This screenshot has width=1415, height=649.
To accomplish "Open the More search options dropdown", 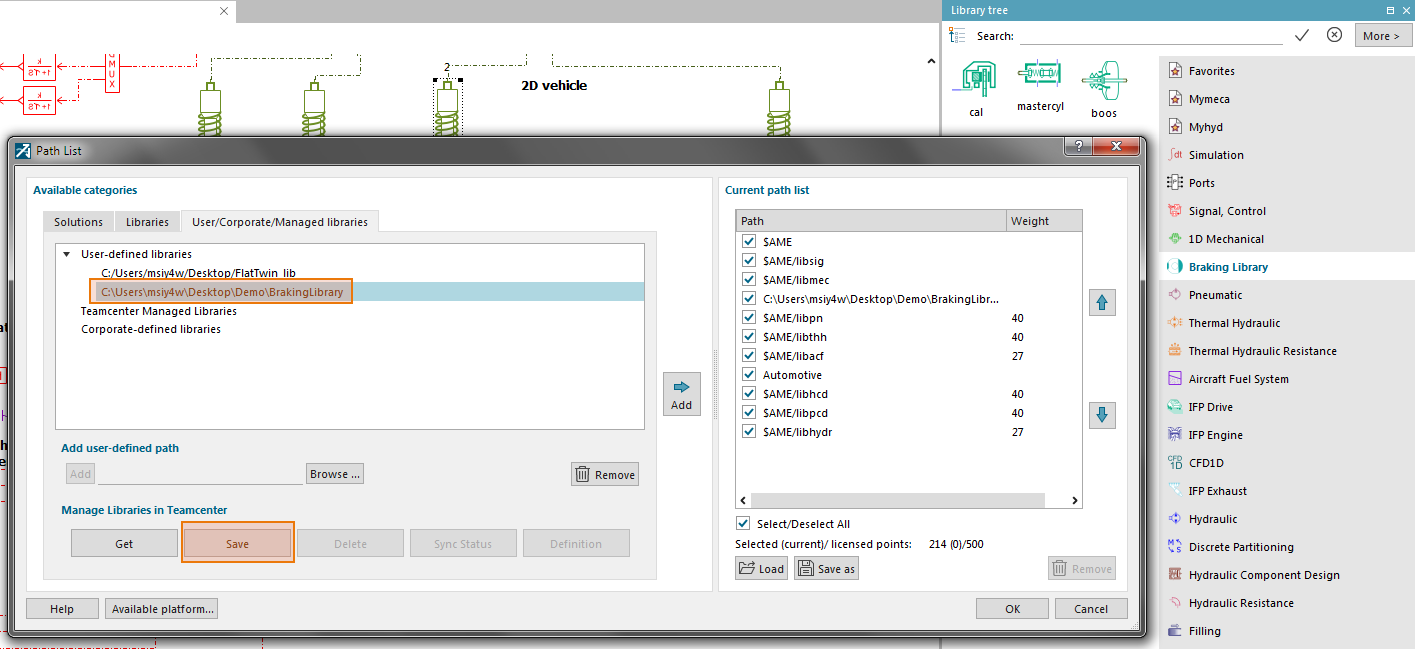I will 1382,34.
